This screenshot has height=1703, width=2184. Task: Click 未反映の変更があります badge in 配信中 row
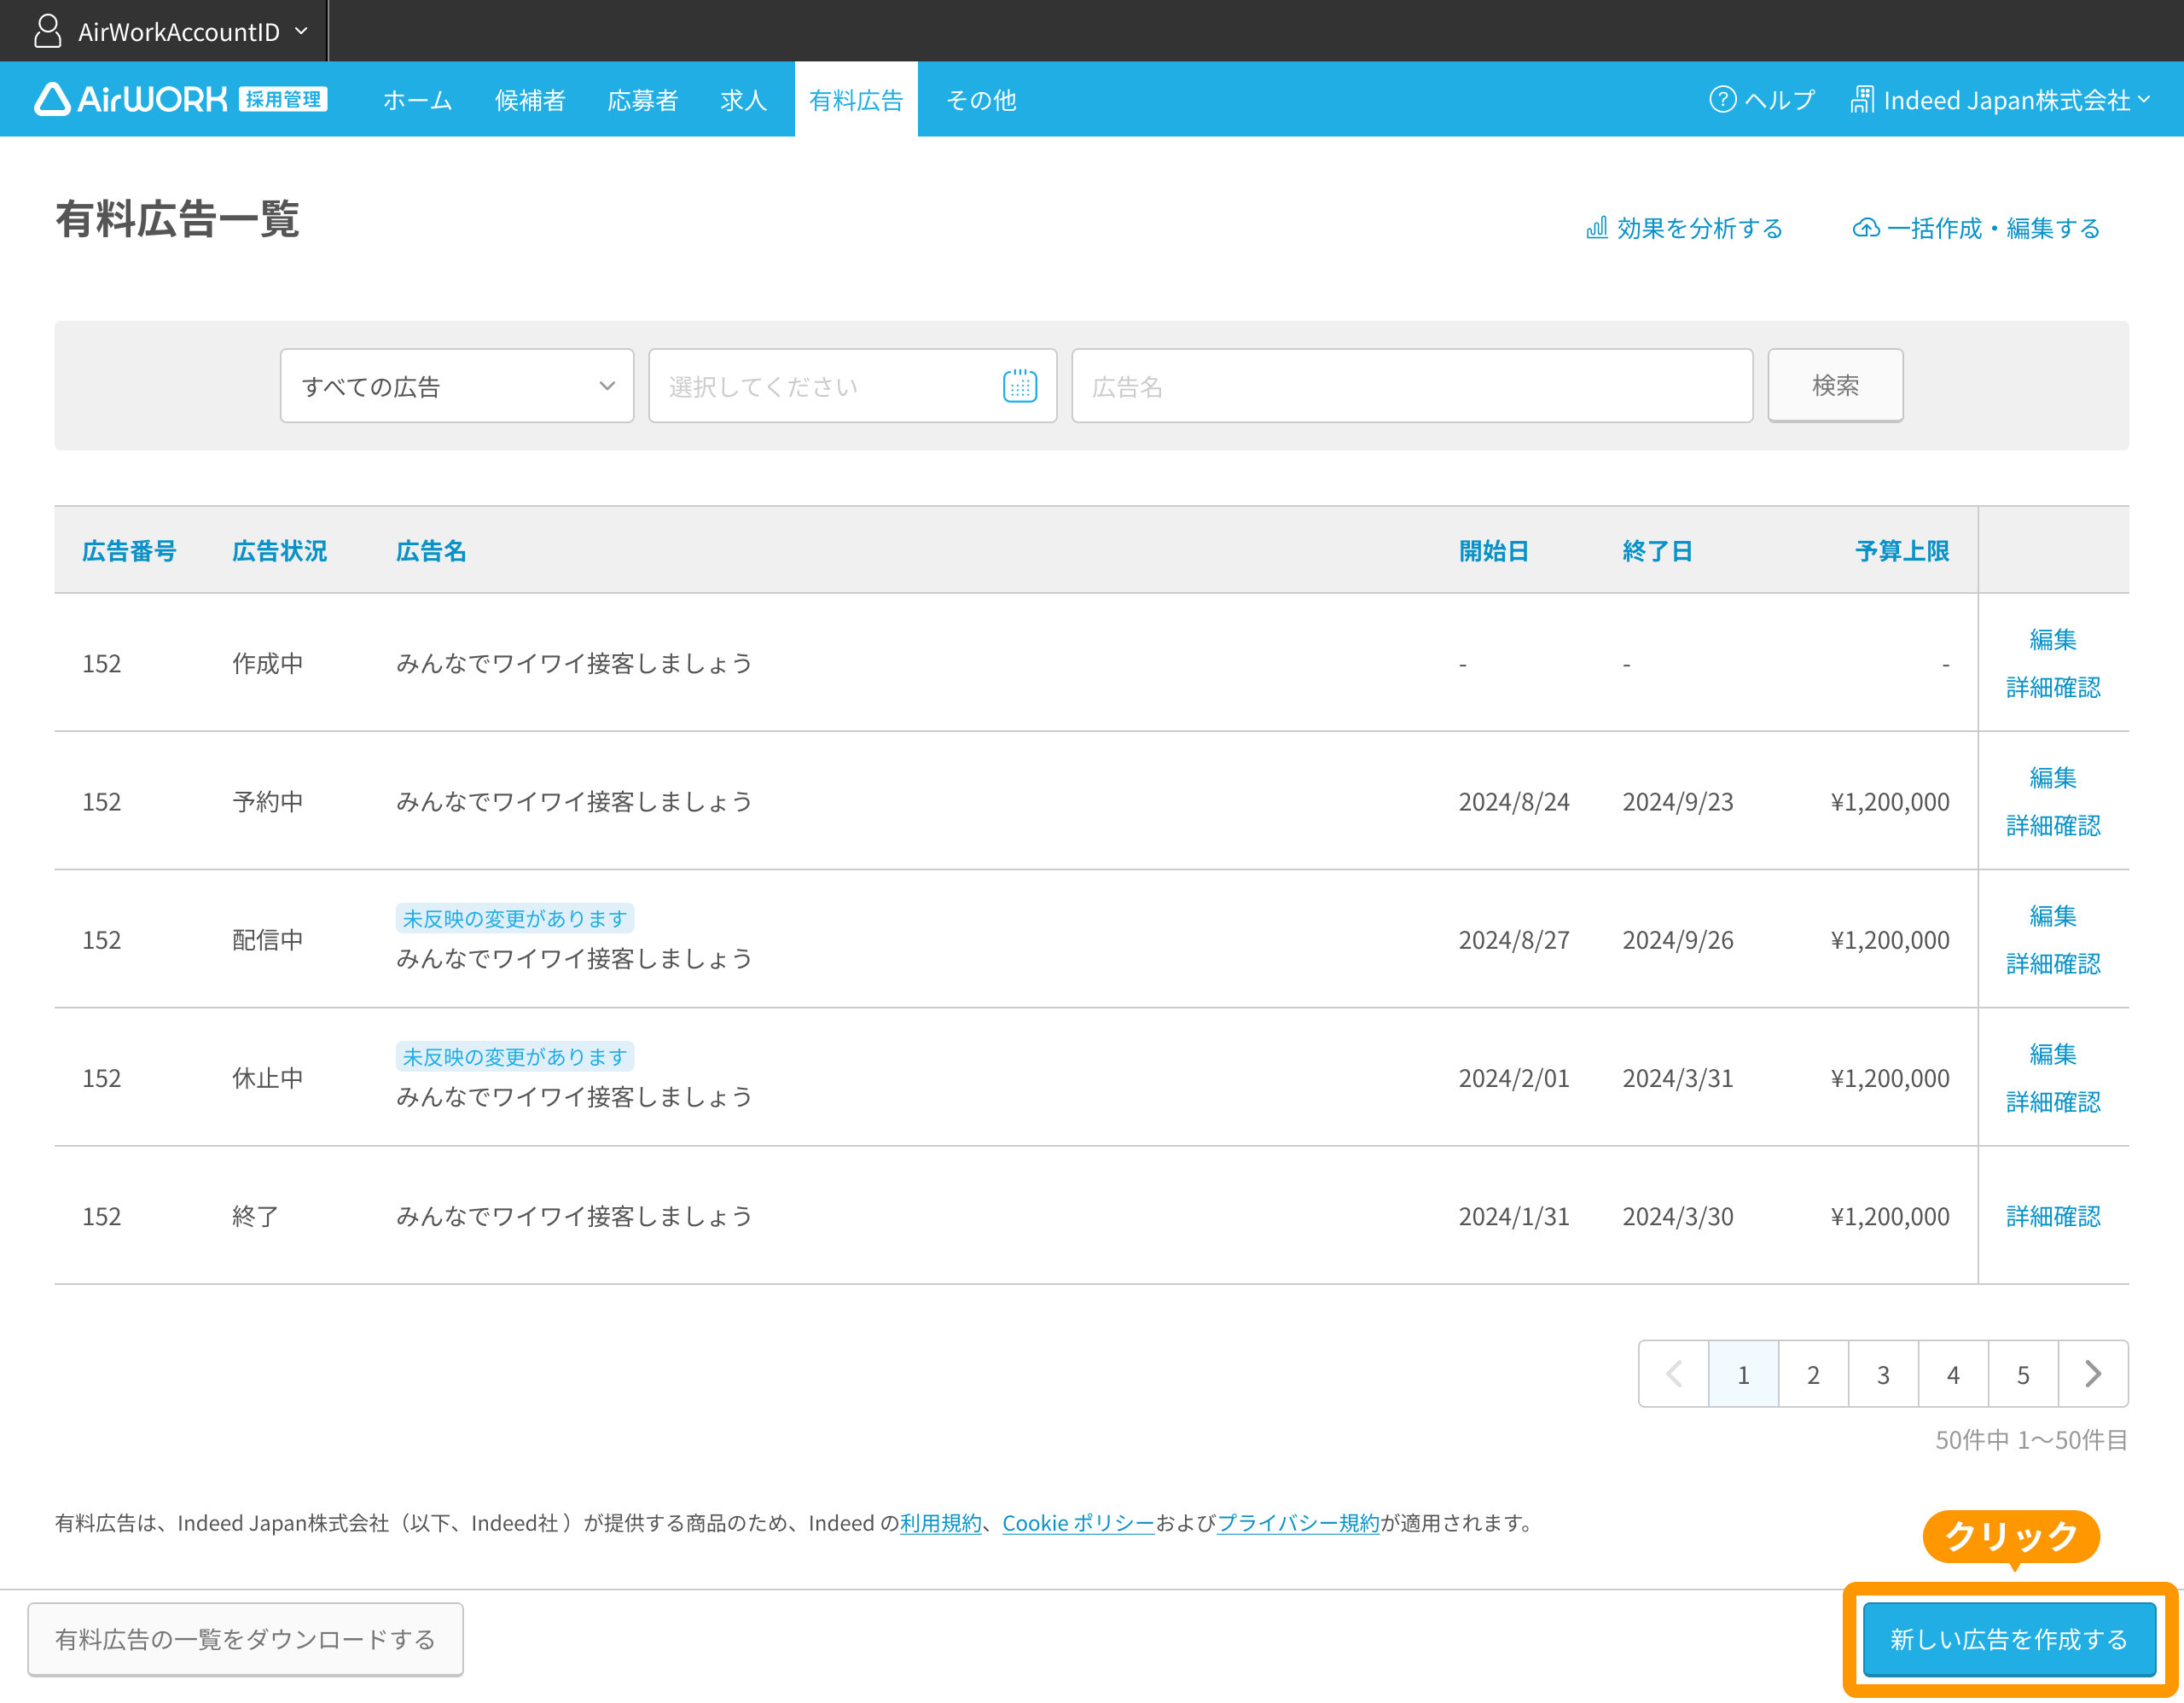515,917
